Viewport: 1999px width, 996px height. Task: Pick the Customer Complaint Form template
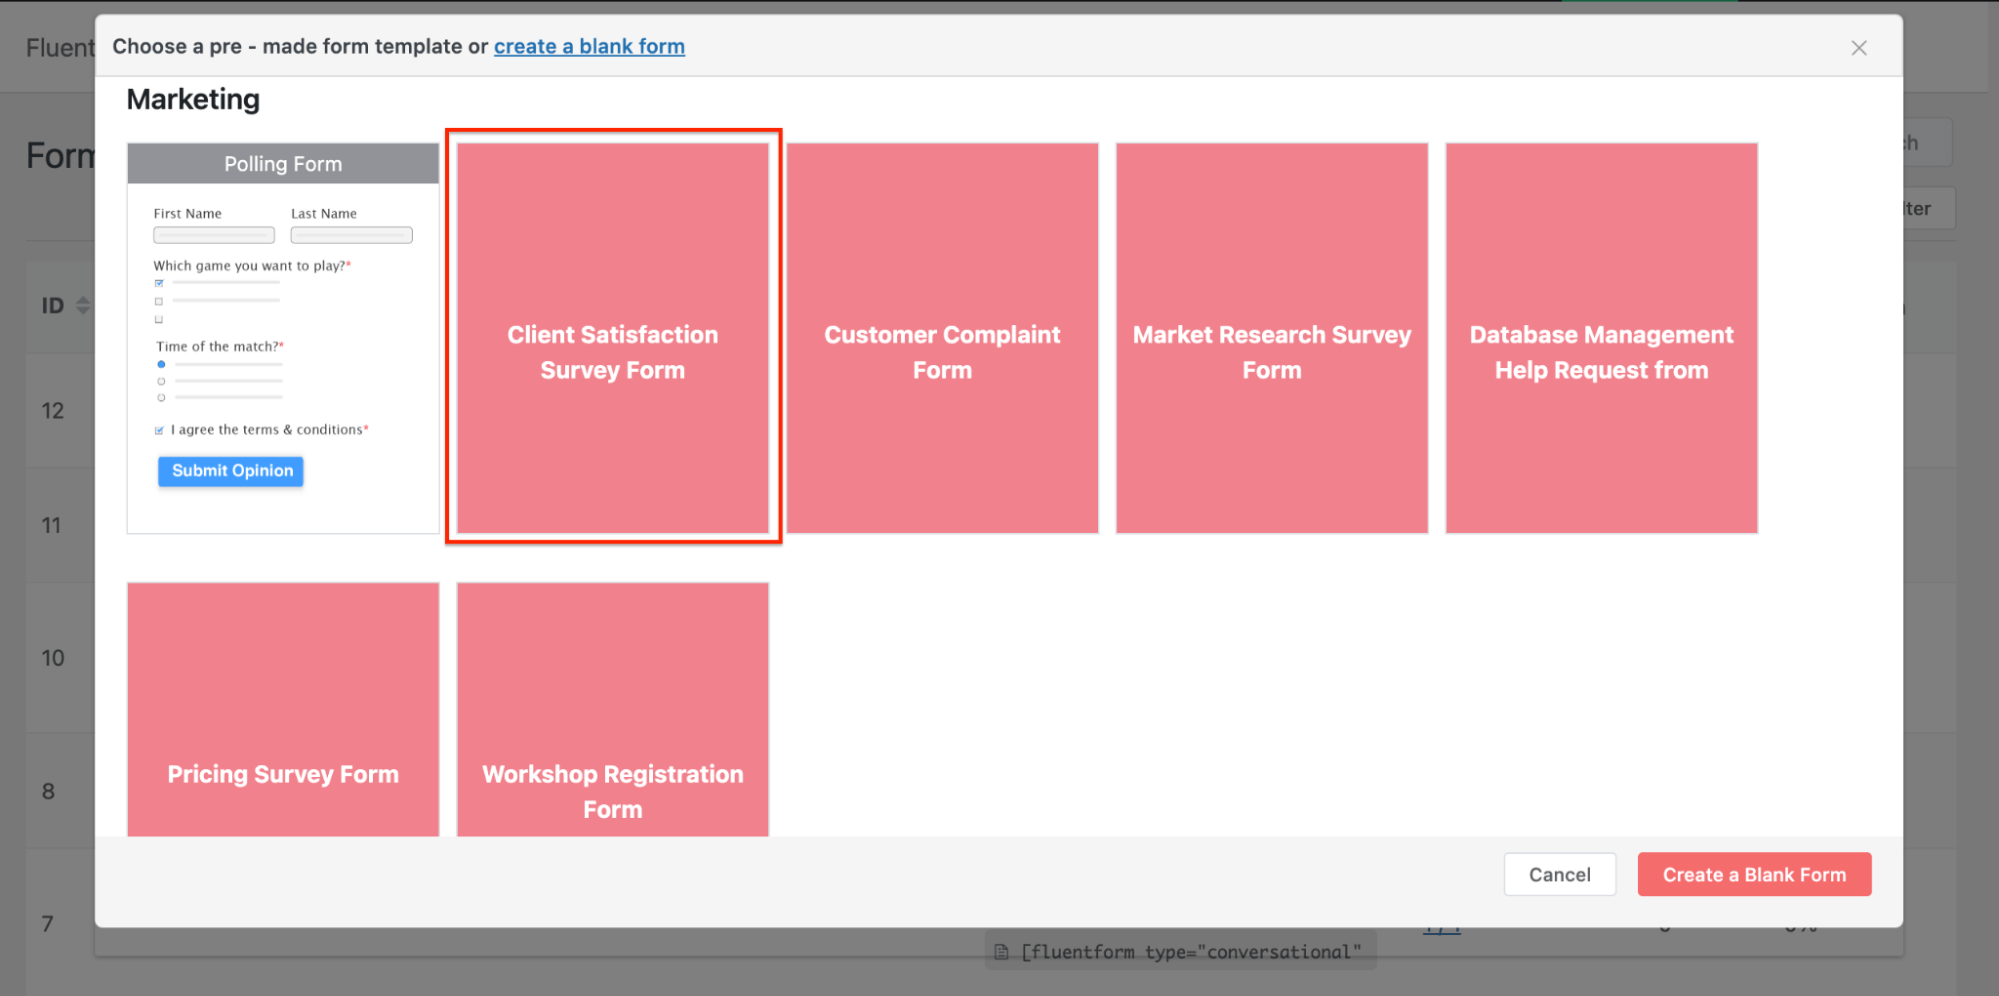tap(942, 338)
